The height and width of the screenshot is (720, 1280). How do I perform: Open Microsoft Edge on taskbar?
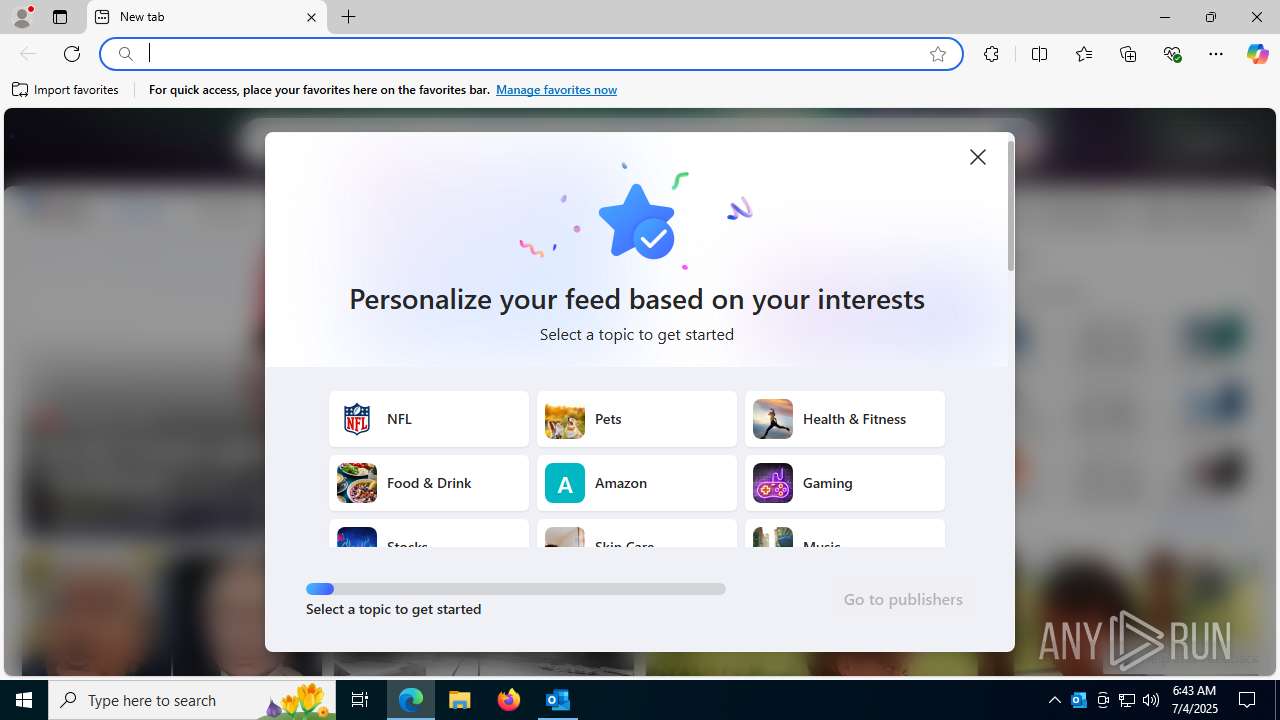point(411,700)
